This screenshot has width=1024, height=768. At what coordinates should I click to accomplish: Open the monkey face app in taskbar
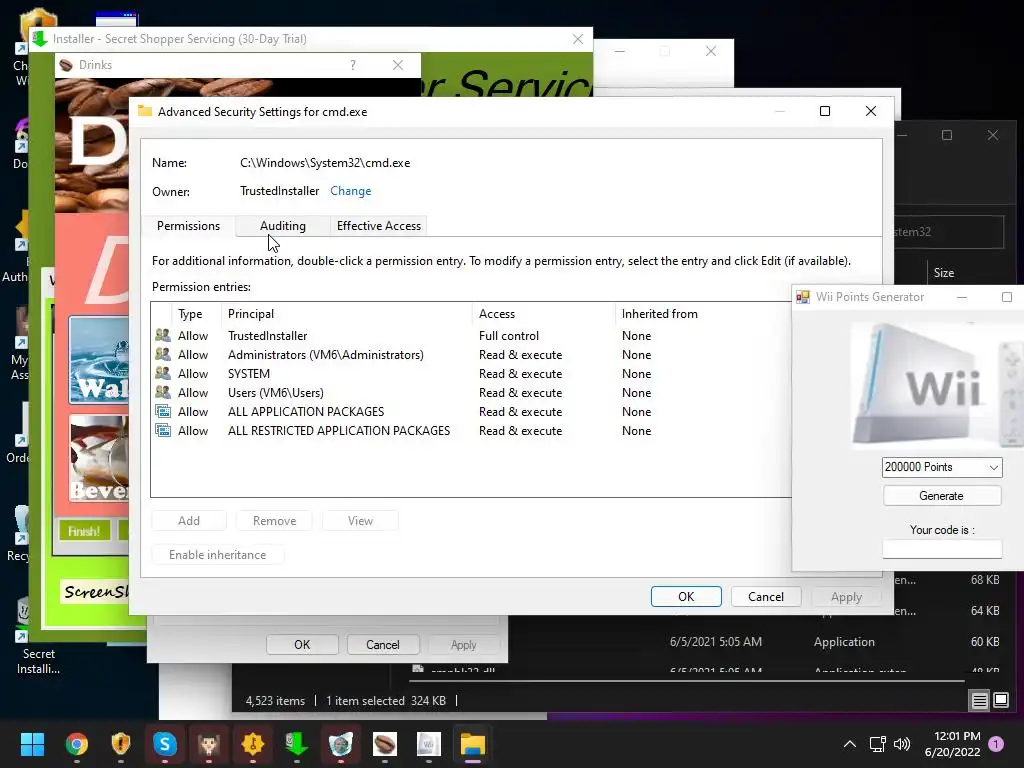(208, 744)
